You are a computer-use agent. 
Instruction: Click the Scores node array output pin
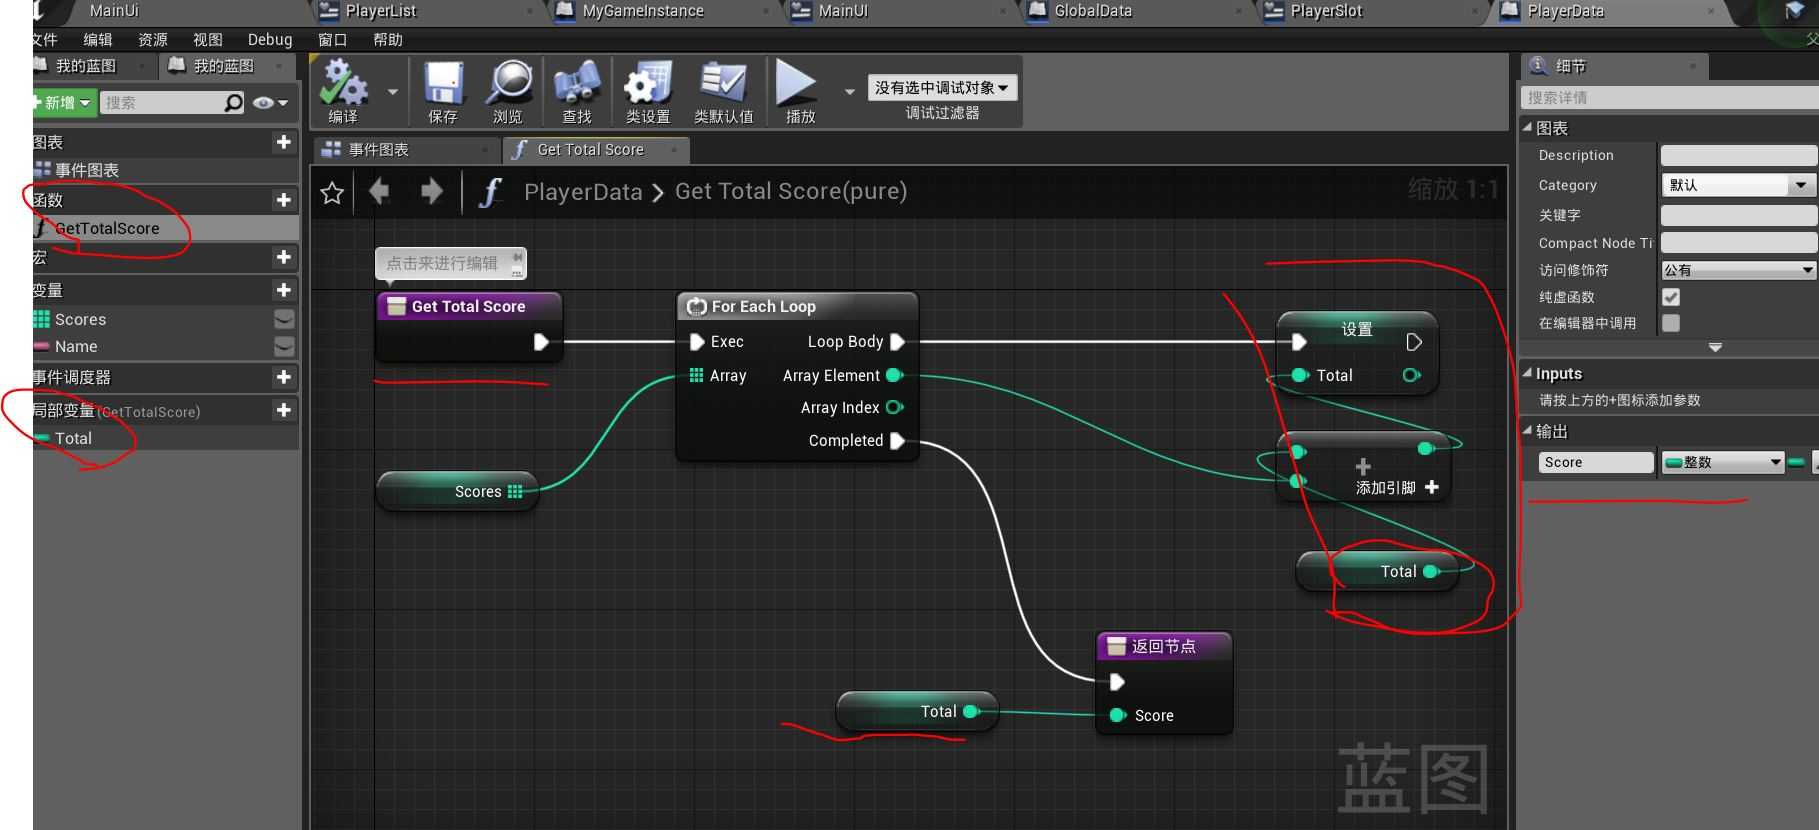515,491
